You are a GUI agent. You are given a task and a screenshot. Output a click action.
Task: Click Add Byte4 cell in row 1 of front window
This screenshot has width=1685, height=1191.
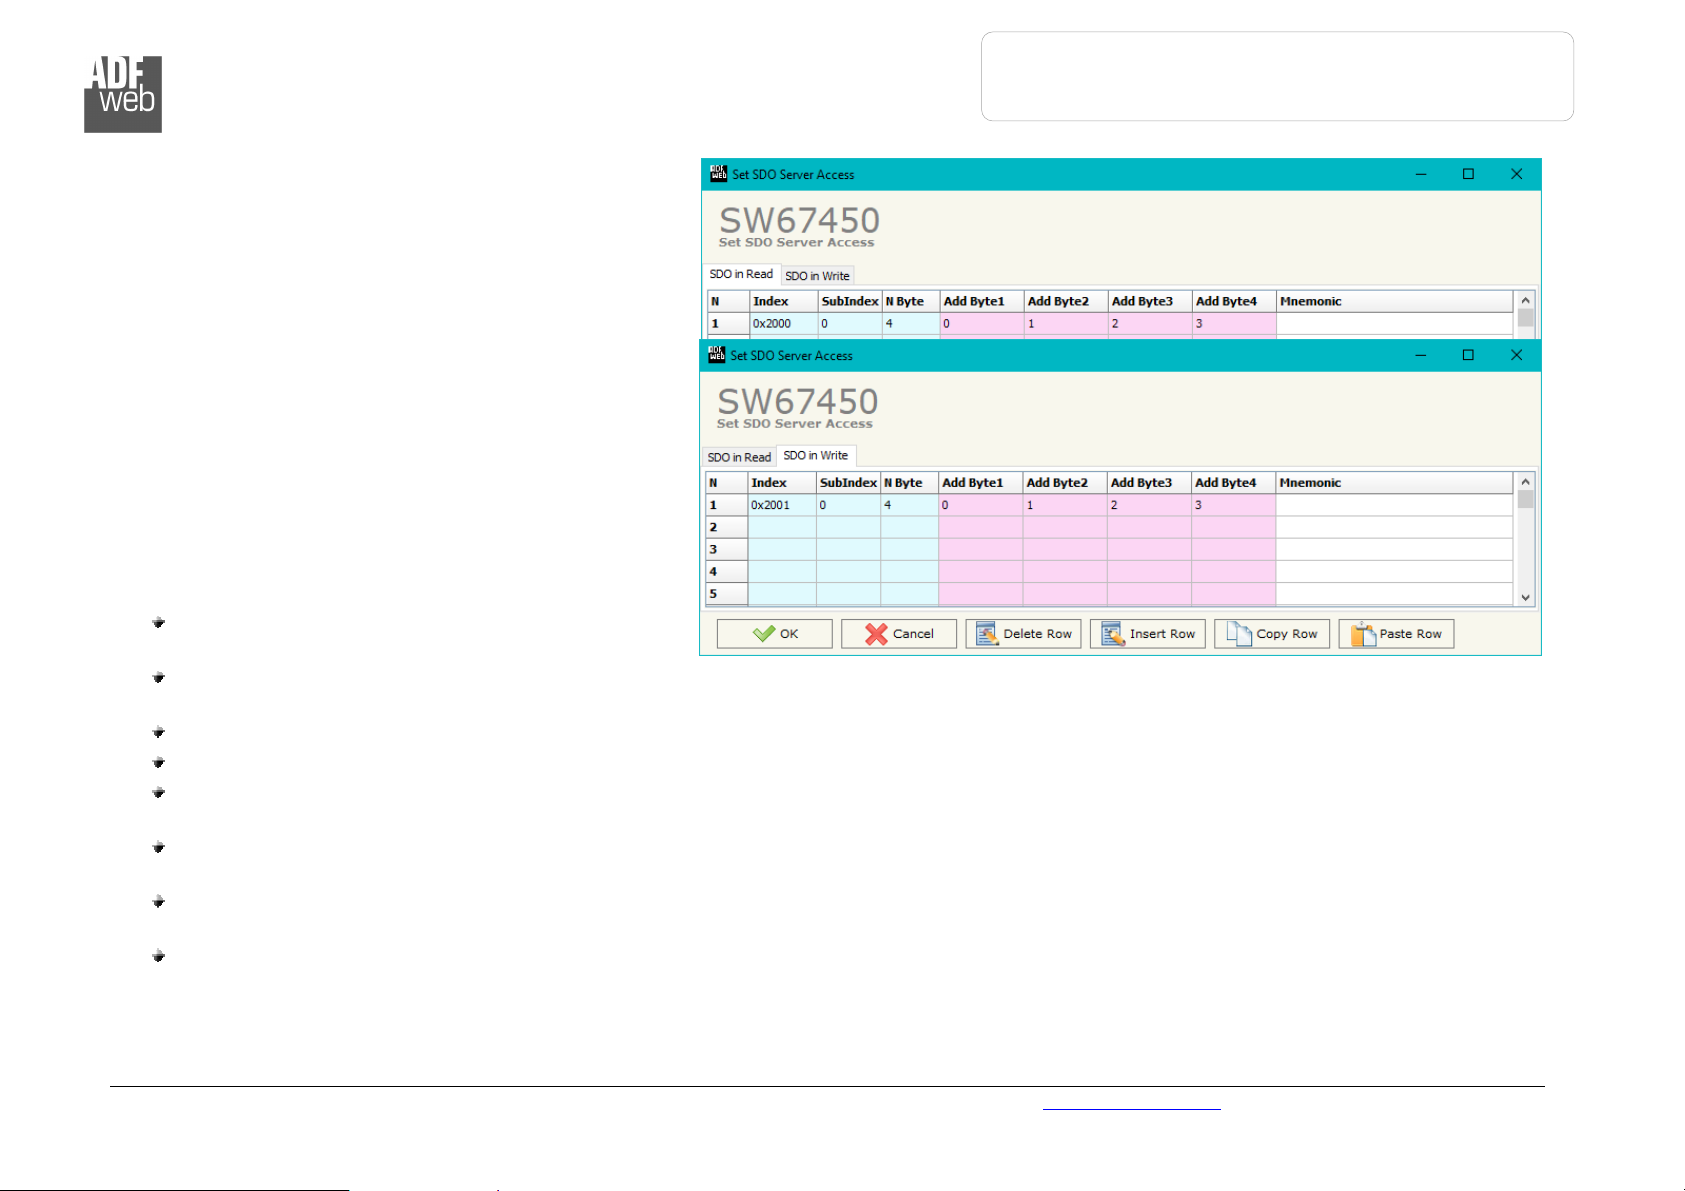[x=1233, y=505]
